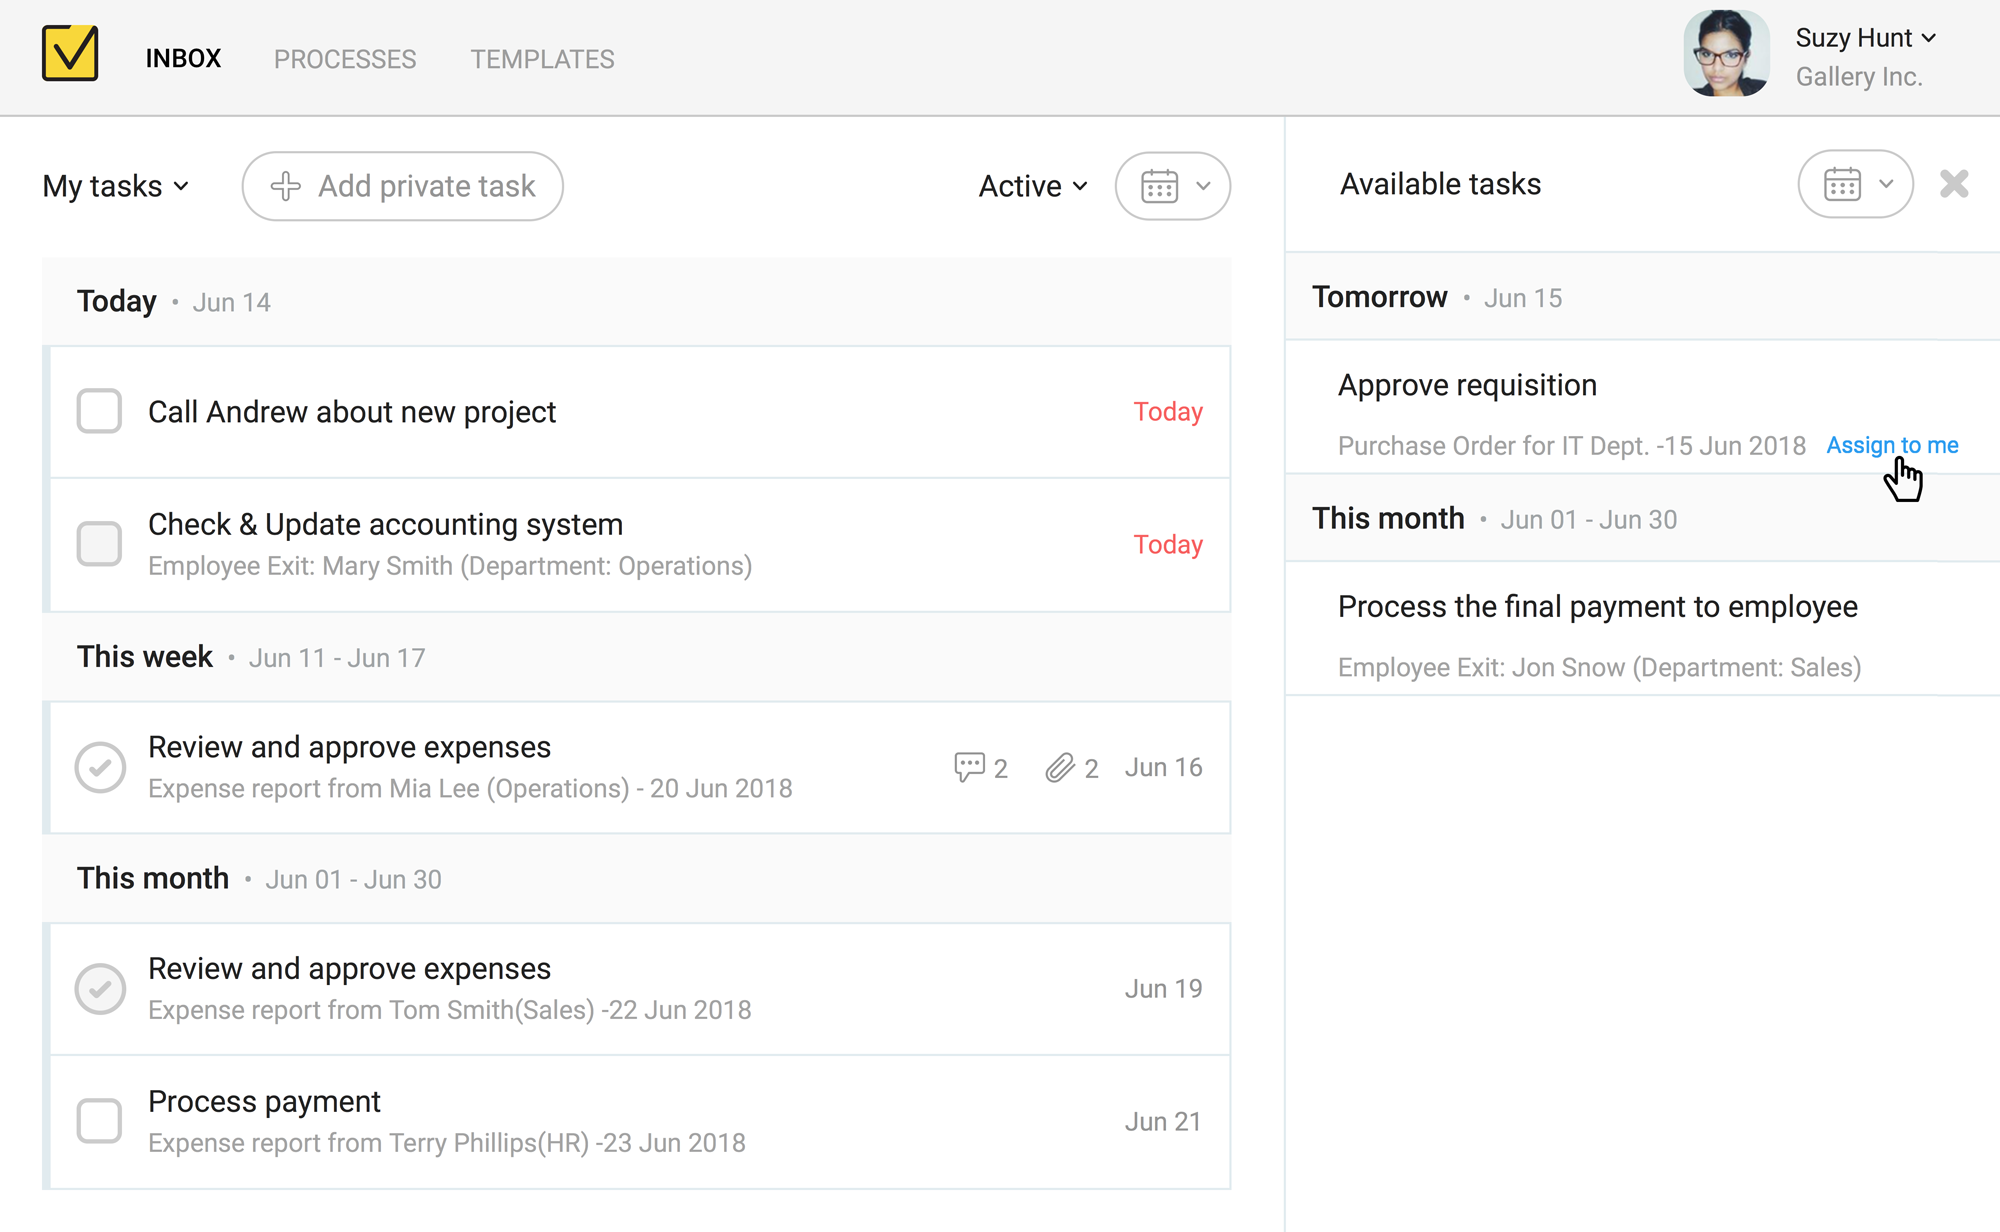Toggle checkbox for Check & Update accounting system
The image size is (2000, 1232).
point(99,543)
